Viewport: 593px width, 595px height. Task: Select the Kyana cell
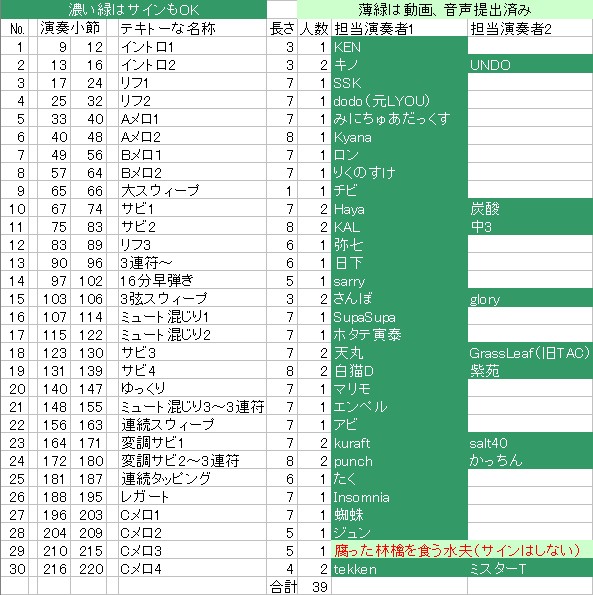[x=400, y=137]
